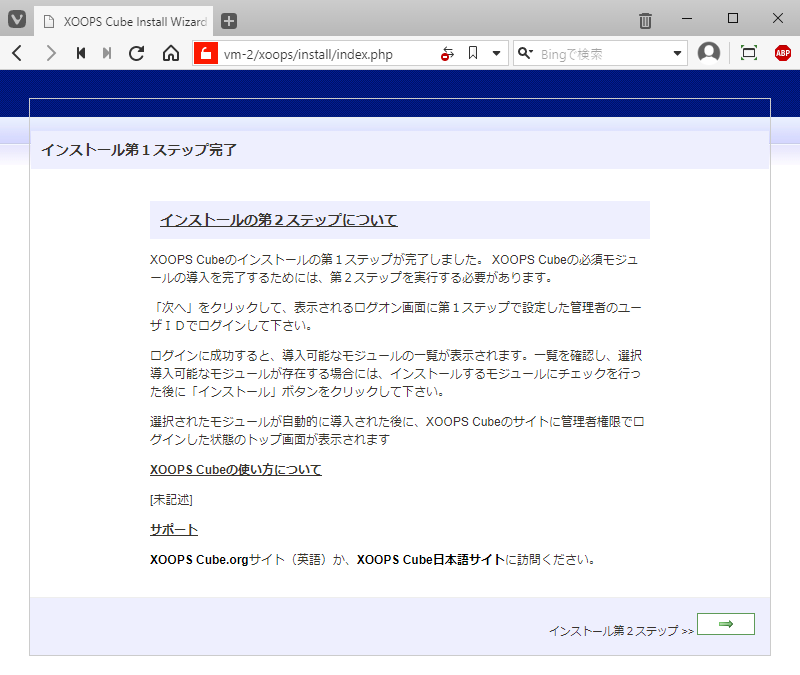The height and width of the screenshot is (675, 800).
Task: Reload the current page
Action: click(136, 53)
